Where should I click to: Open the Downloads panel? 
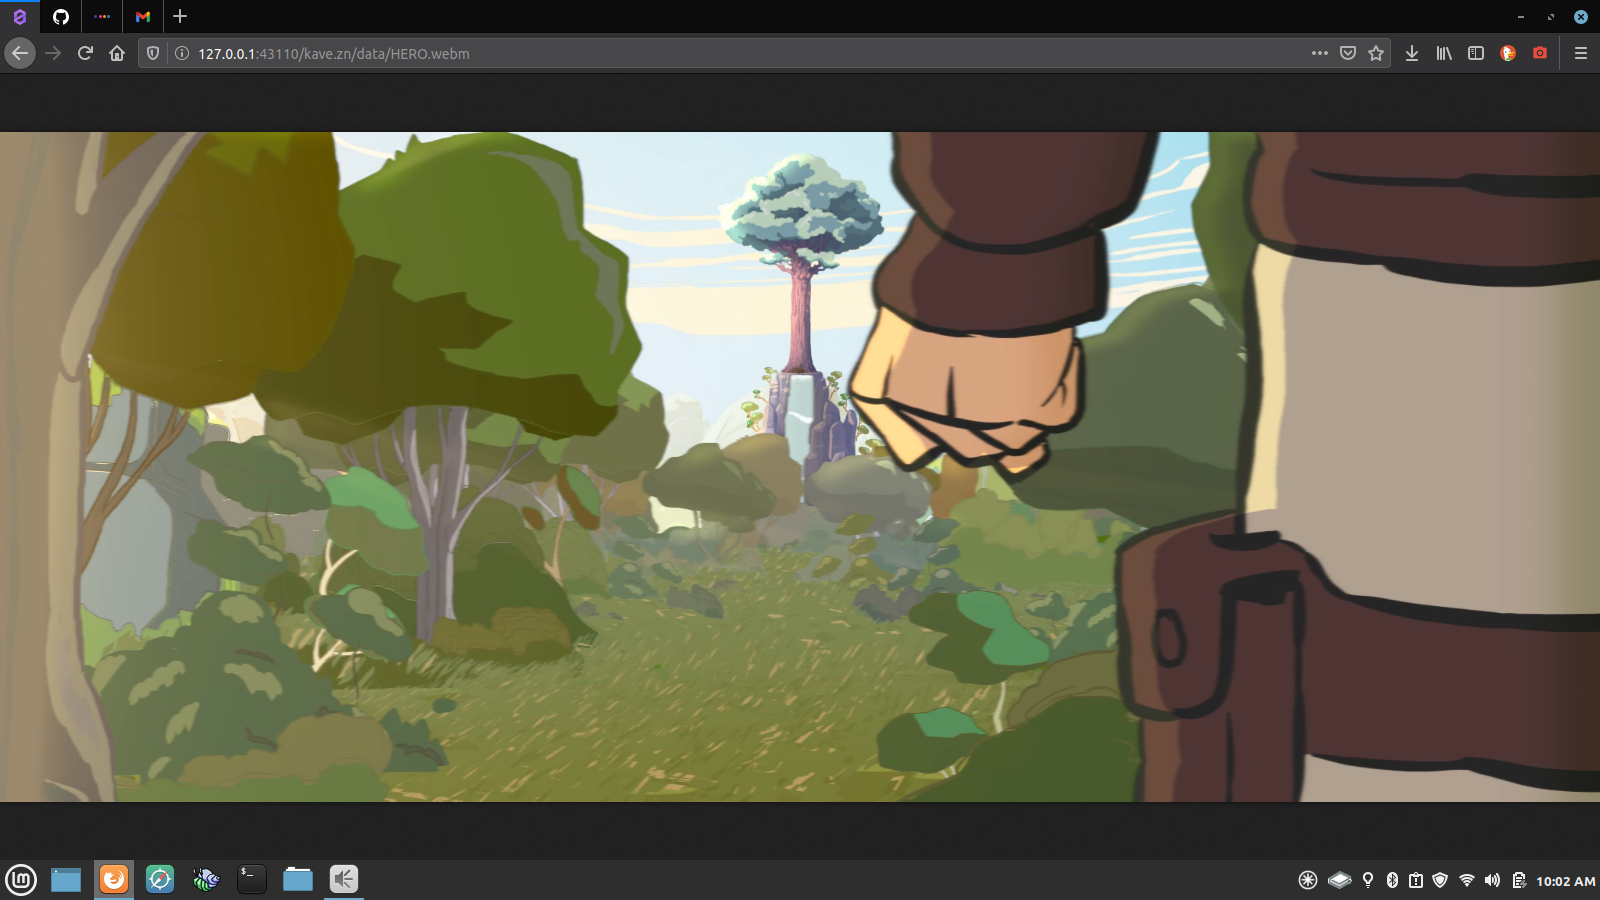(x=1412, y=54)
